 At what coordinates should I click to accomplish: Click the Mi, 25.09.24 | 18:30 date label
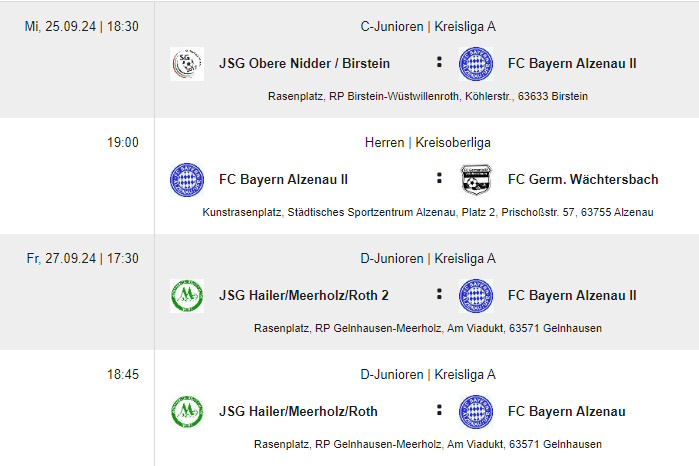(82, 27)
